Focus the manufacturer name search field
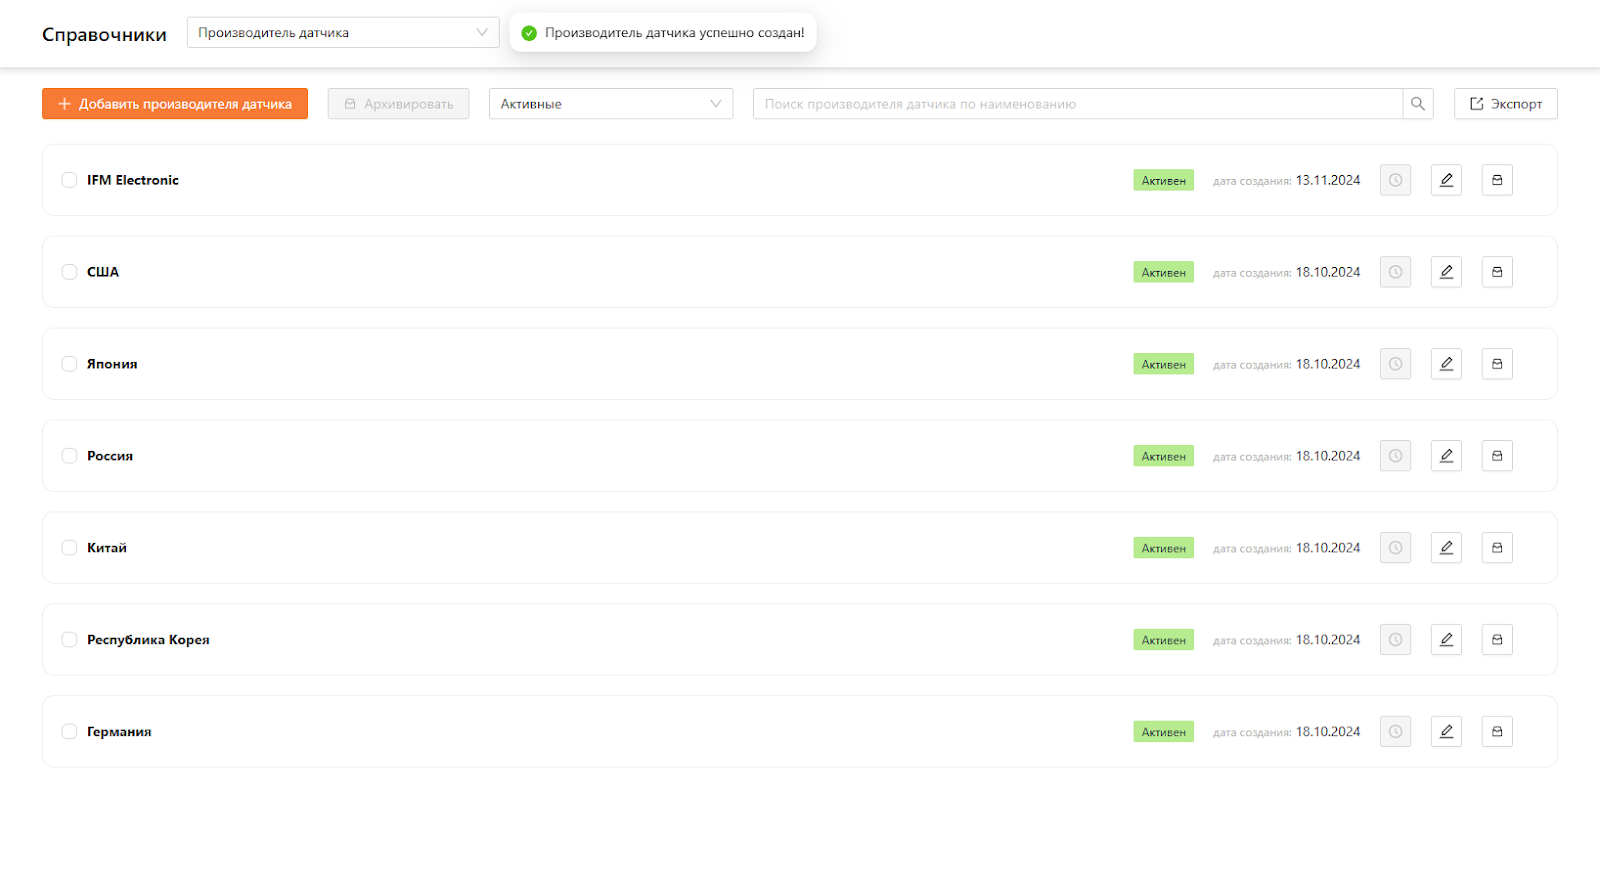 coord(1077,104)
